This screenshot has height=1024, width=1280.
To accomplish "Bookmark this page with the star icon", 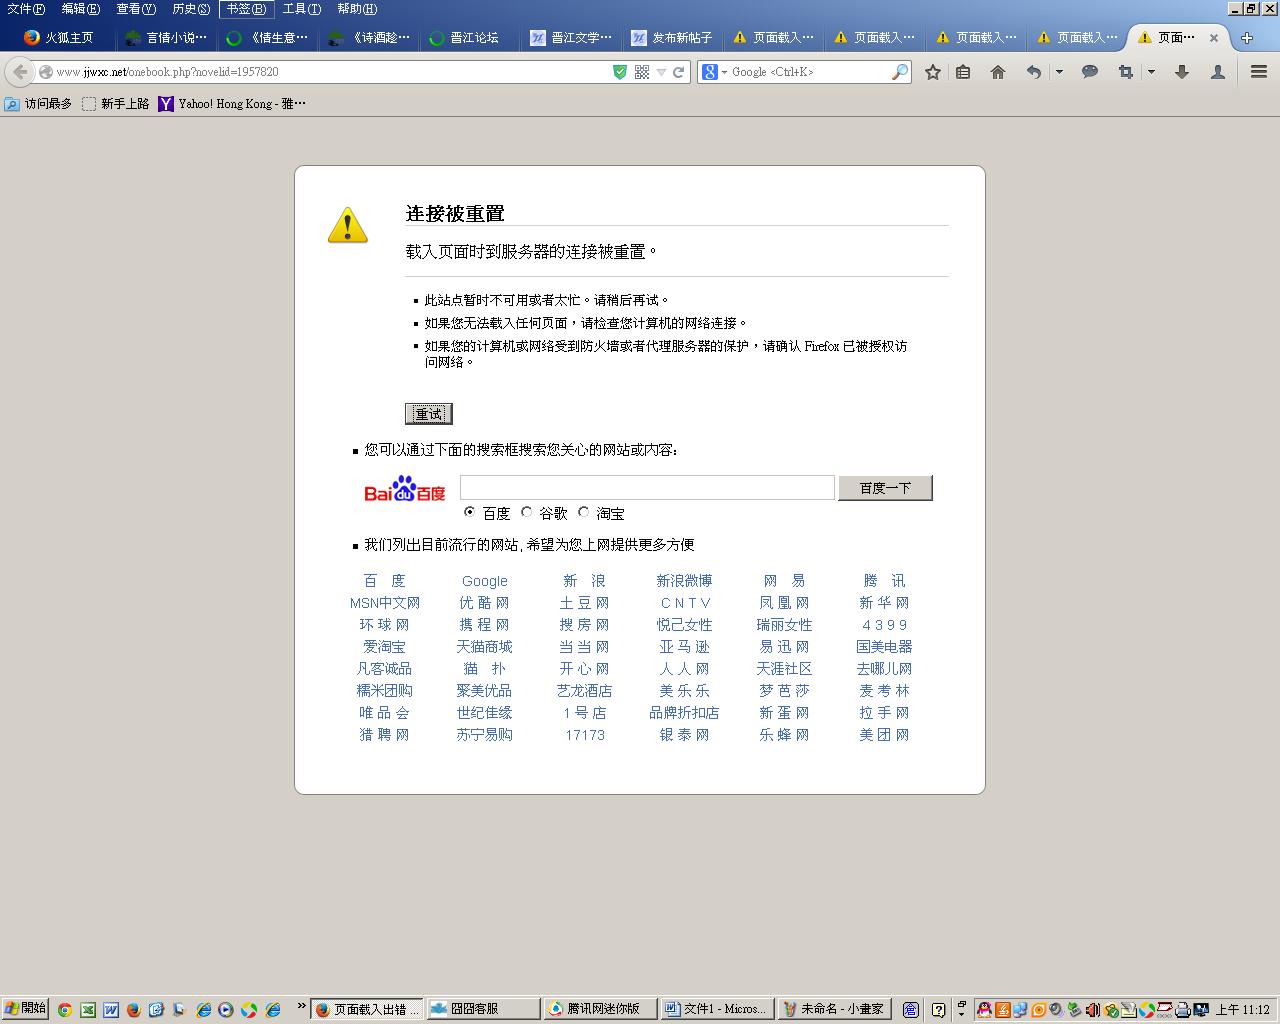I will click(933, 72).
